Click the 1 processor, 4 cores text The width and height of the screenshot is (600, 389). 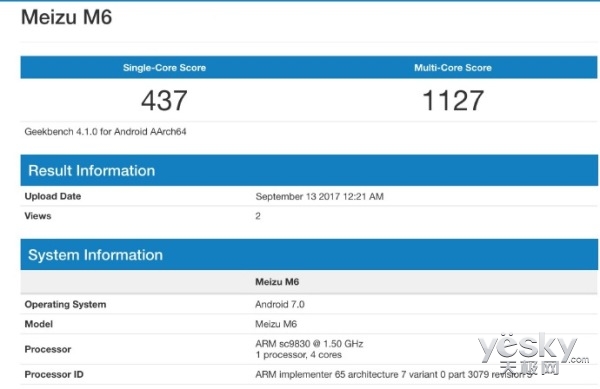[298, 355]
